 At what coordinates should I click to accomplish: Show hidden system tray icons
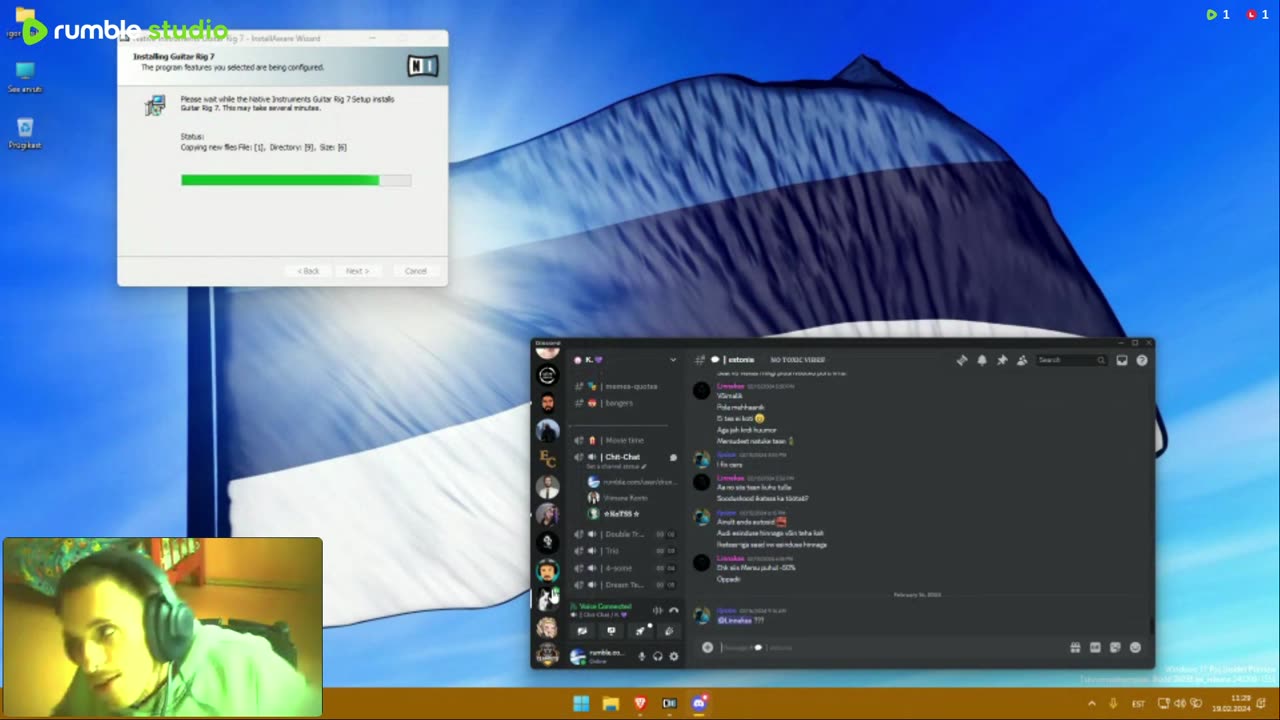click(1093, 704)
